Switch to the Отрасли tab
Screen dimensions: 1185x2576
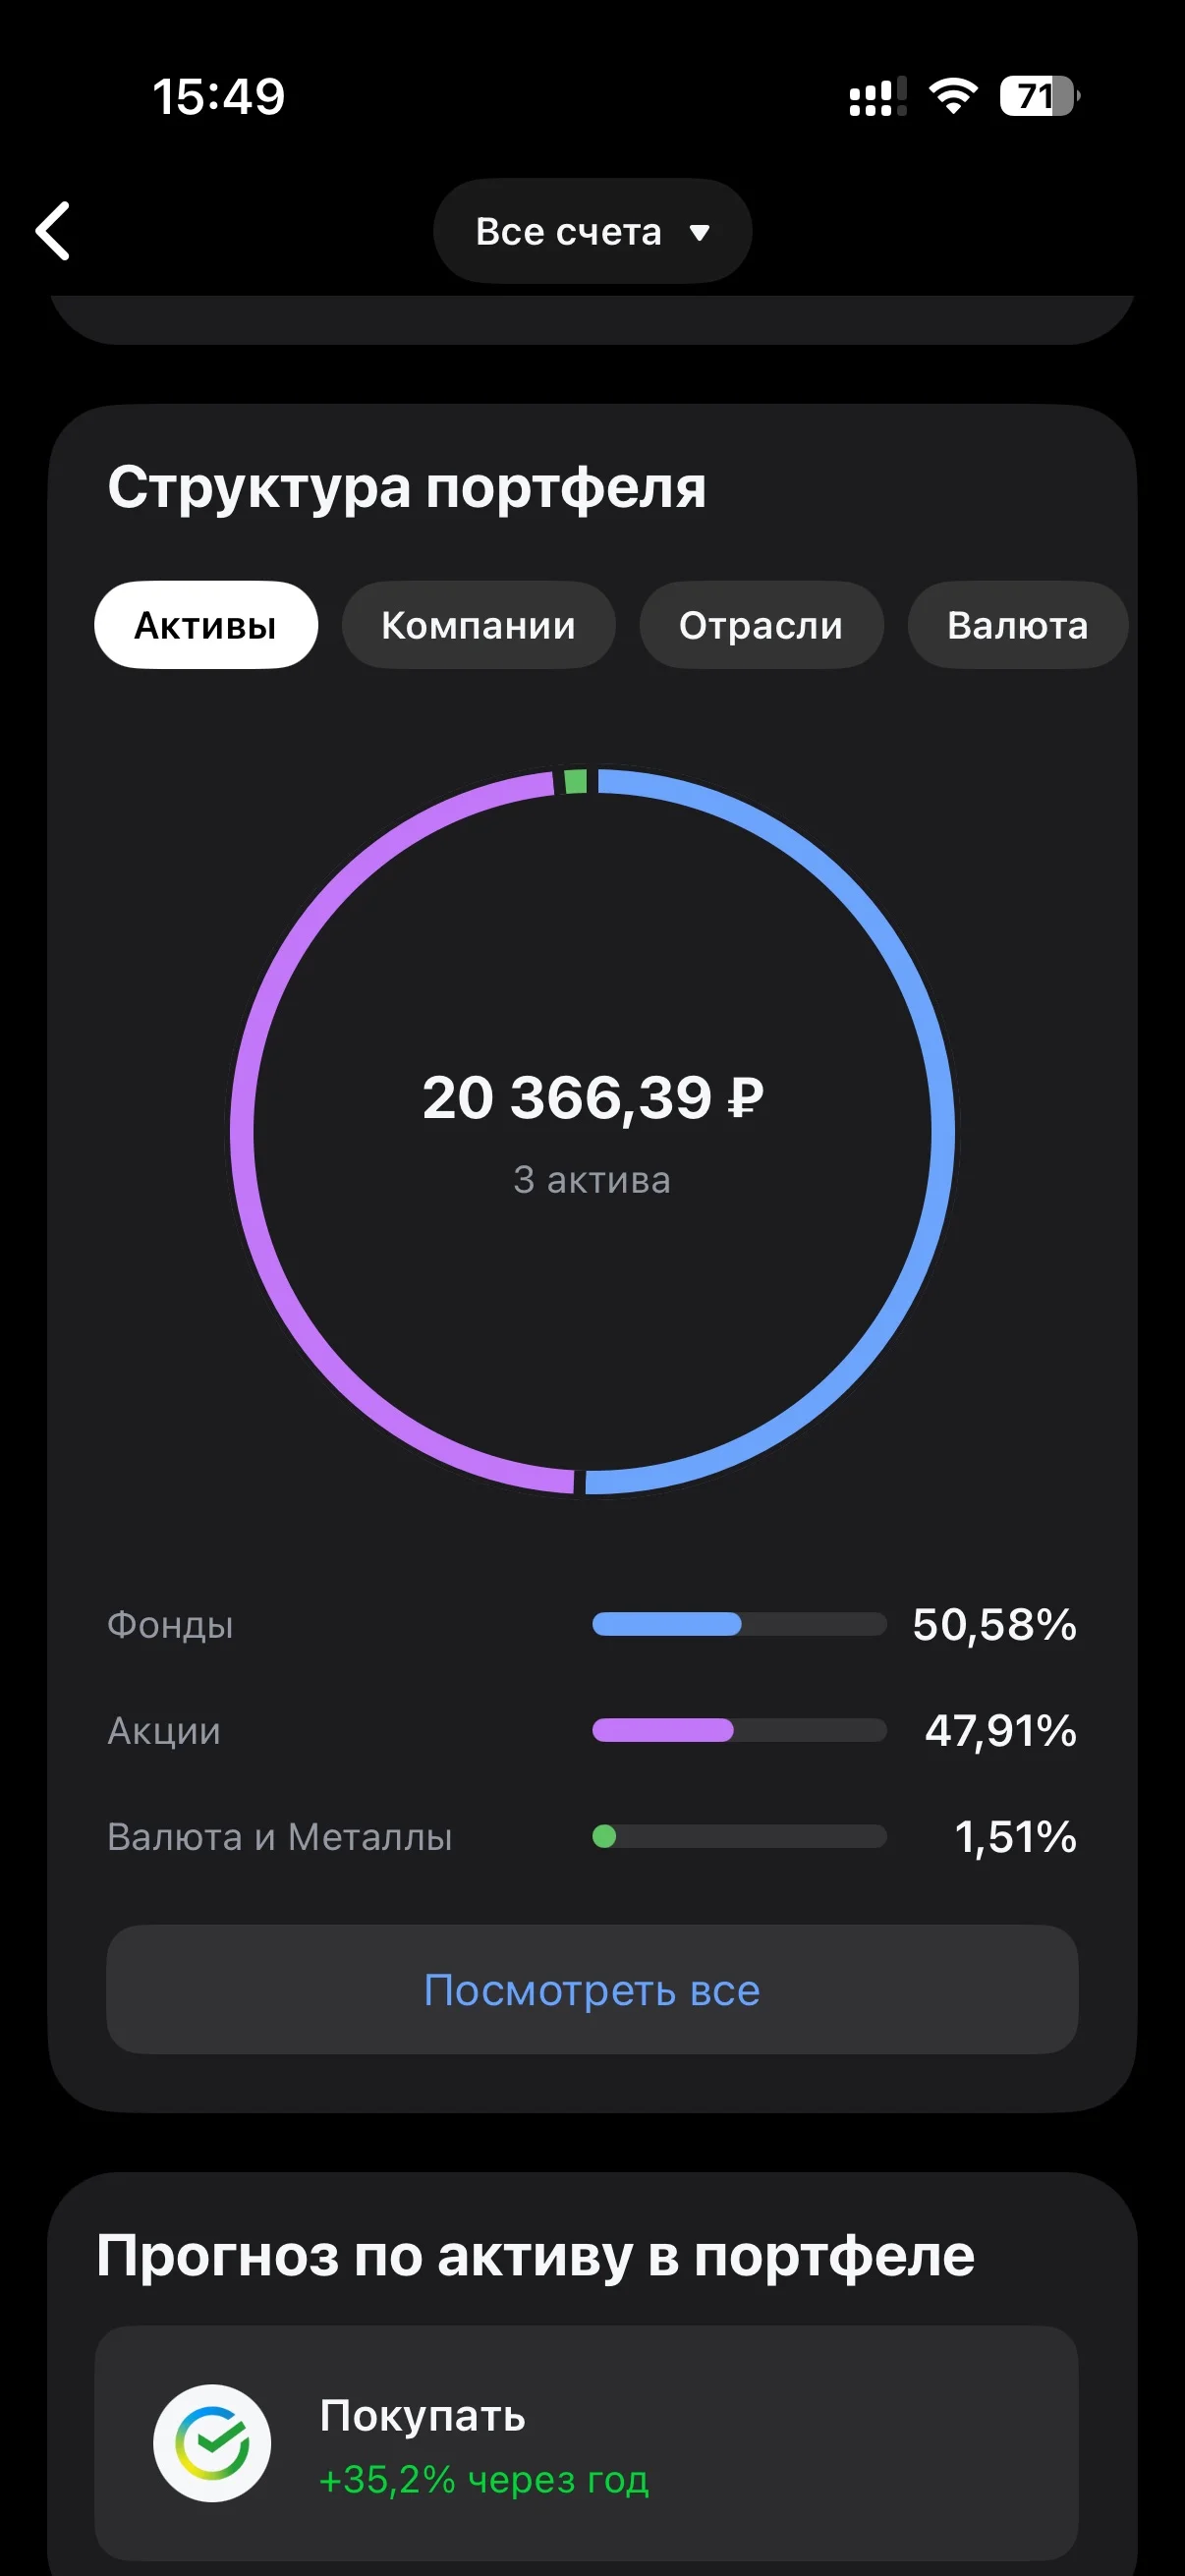[761, 625]
